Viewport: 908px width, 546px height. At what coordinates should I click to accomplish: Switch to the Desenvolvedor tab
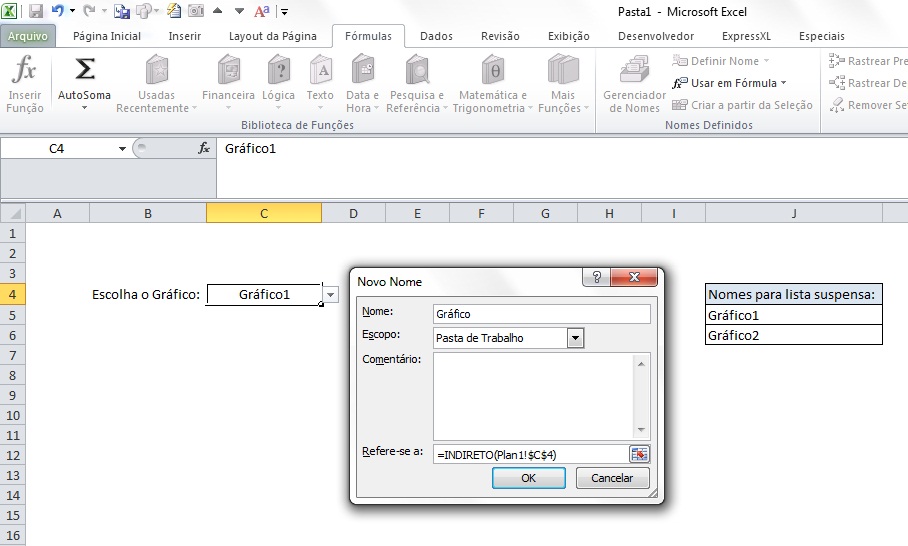tap(656, 36)
